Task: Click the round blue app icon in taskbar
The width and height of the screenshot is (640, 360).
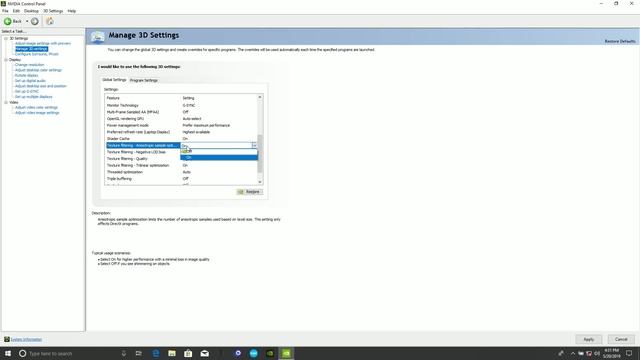Action: click(254, 353)
